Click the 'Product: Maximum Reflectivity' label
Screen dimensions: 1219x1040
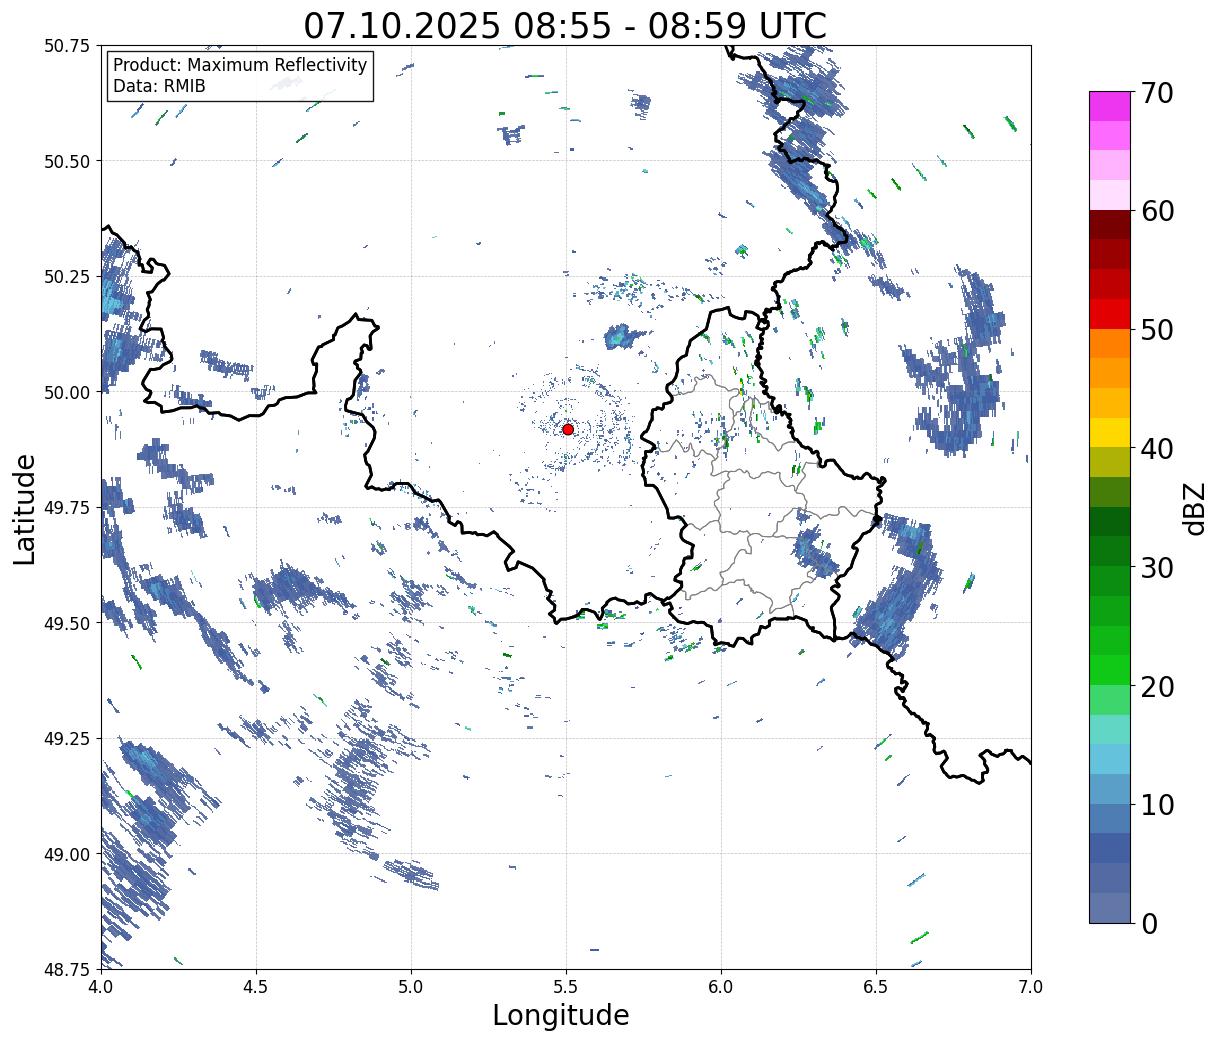click(x=240, y=65)
